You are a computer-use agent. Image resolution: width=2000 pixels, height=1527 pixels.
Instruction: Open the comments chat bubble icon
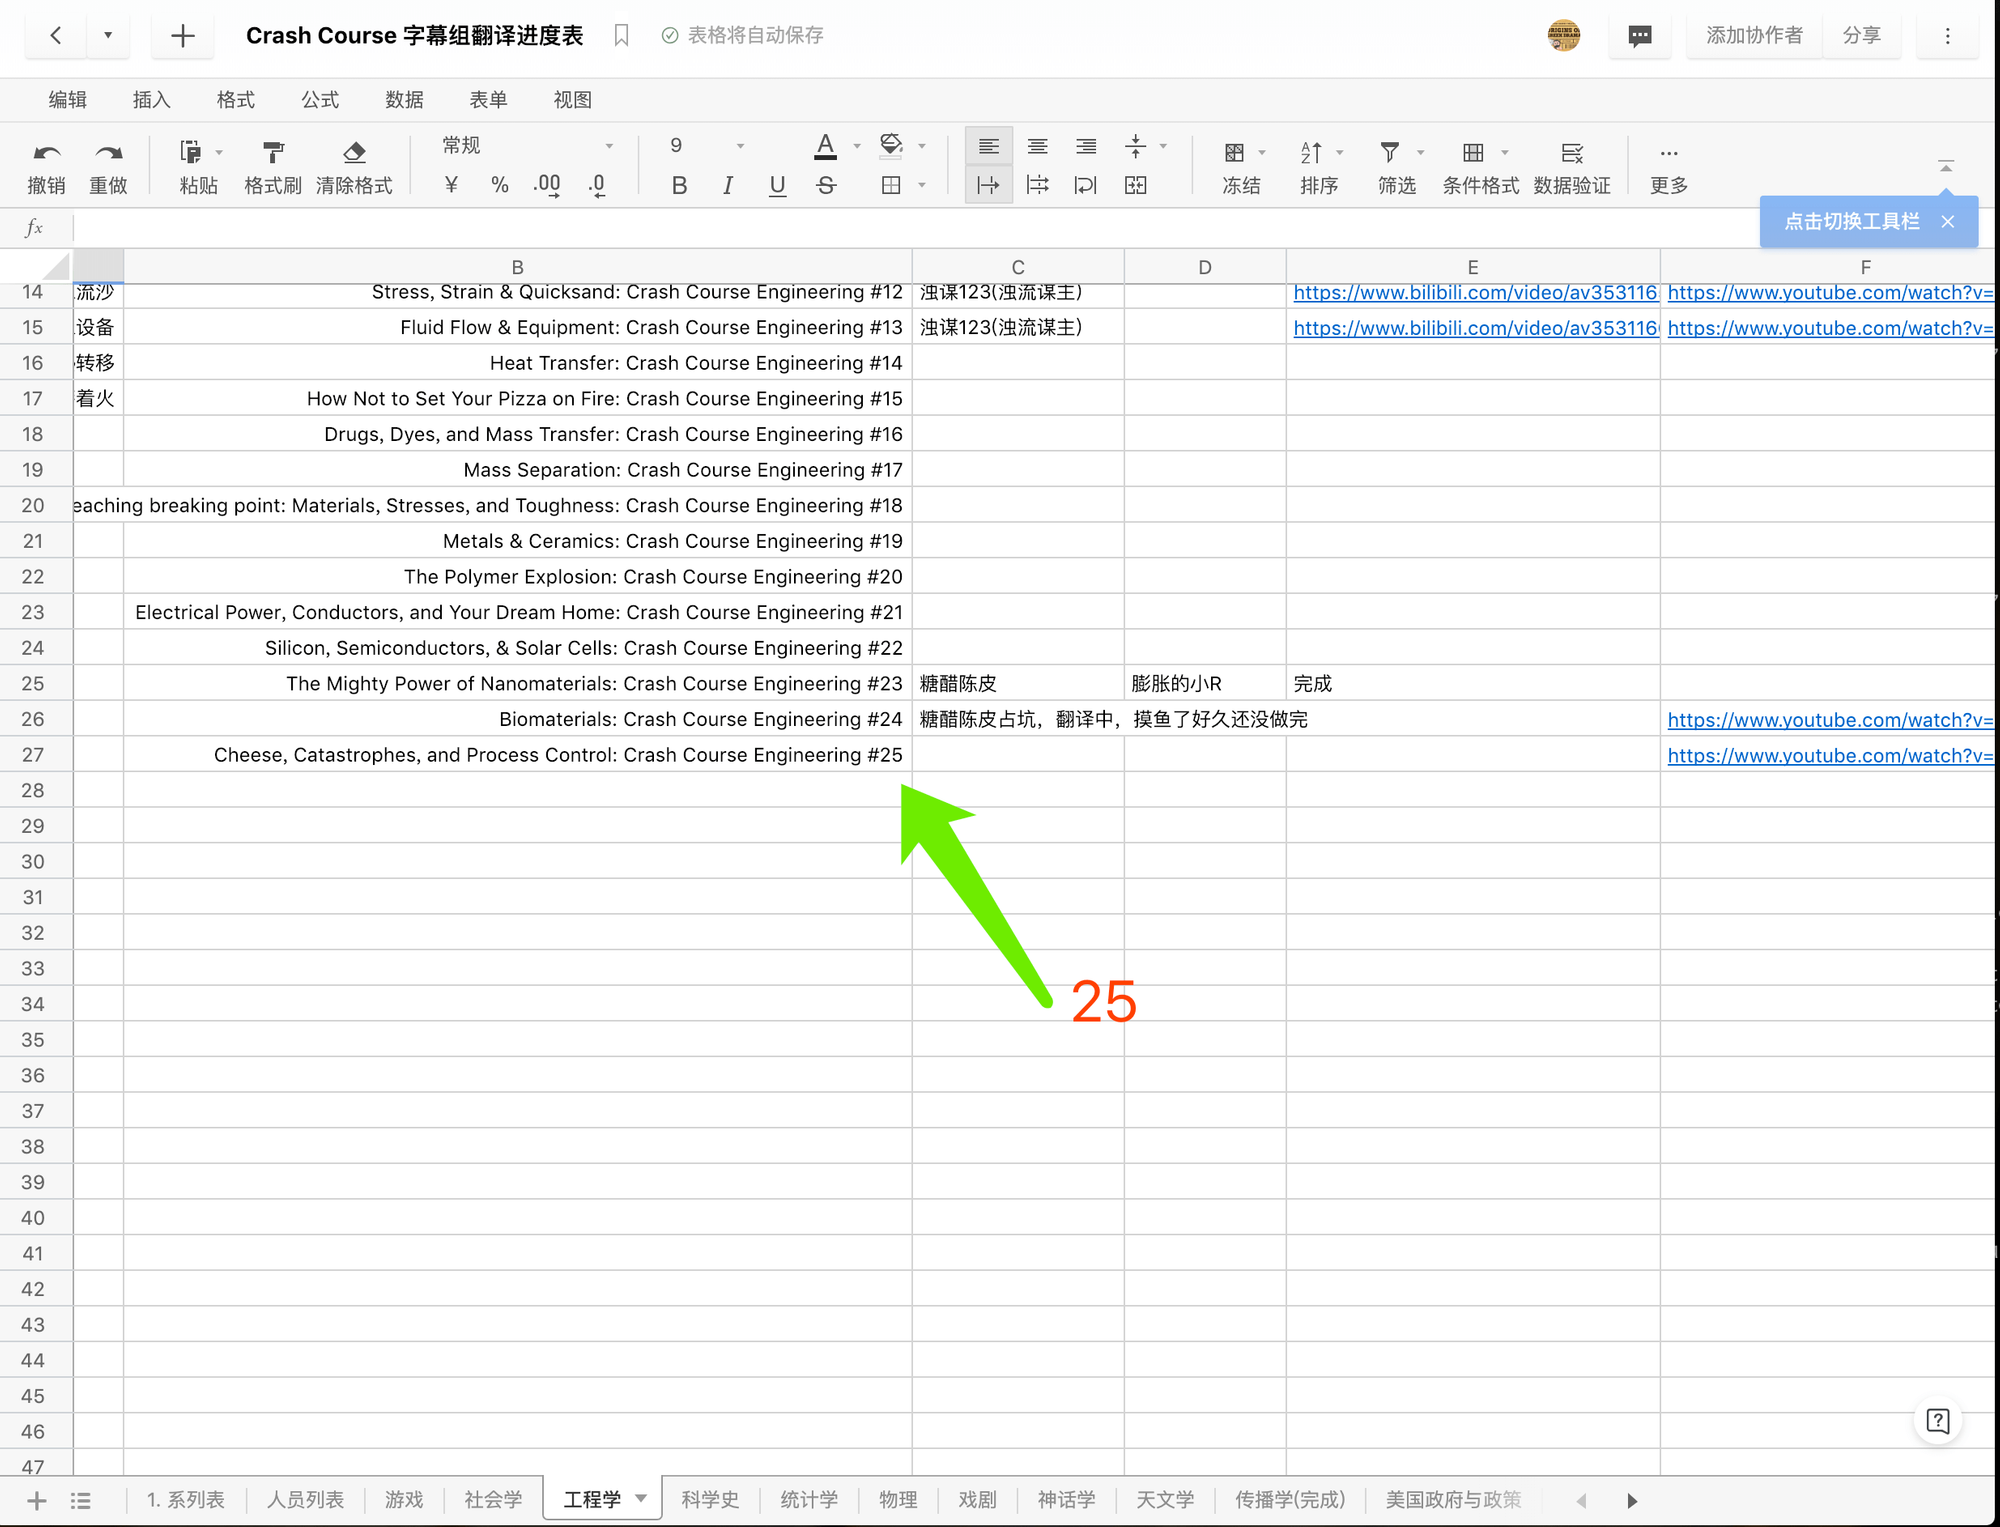(1639, 36)
